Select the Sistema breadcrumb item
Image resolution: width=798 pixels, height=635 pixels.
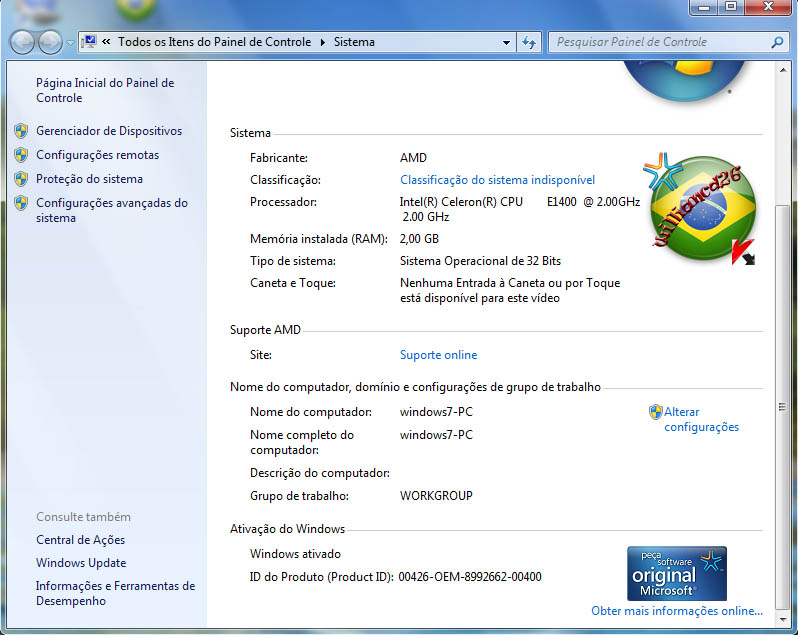click(x=354, y=42)
